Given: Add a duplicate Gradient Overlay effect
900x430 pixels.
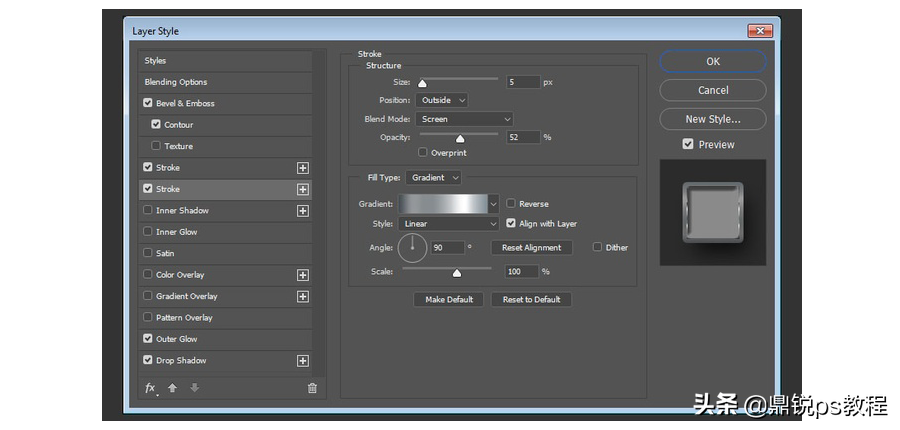Looking at the screenshot, I should tap(302, 296).
